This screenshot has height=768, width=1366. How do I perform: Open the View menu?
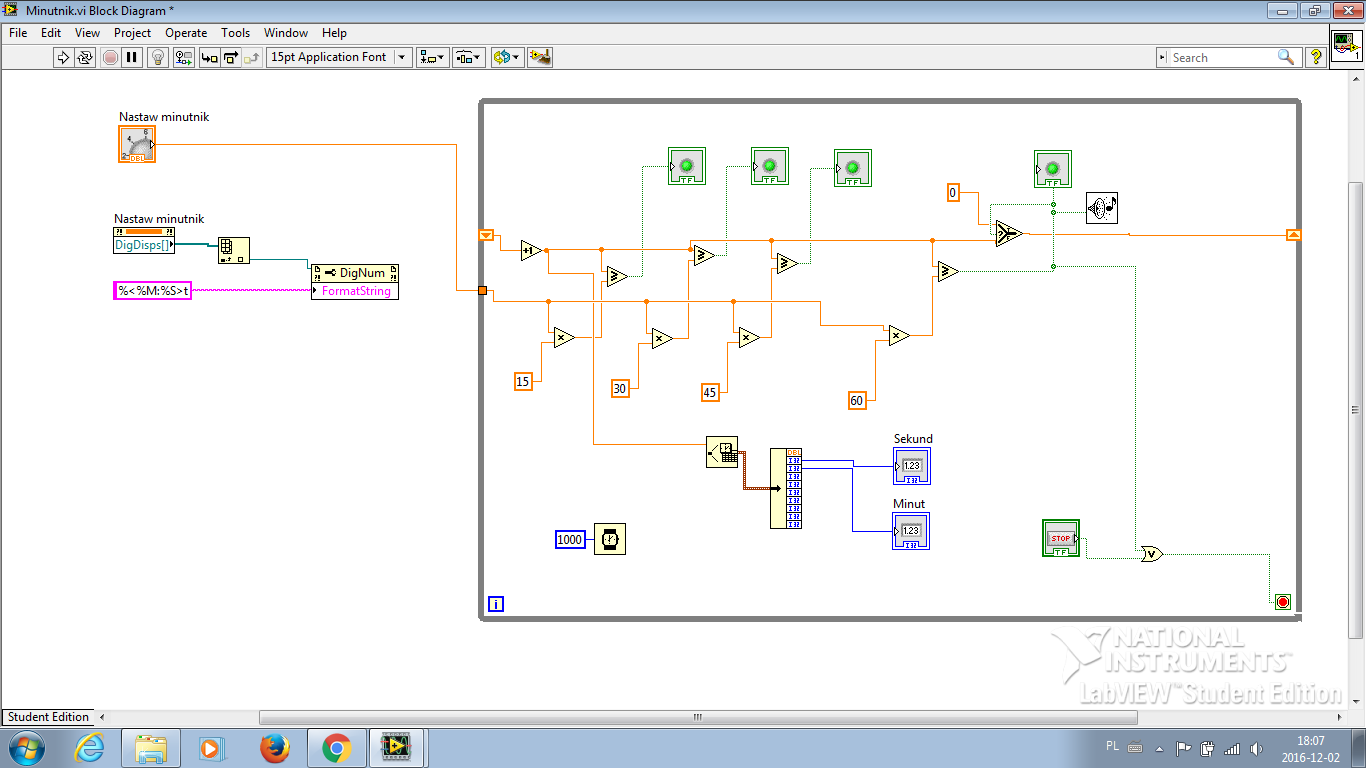pyautogui.click(x=87, y=33)
